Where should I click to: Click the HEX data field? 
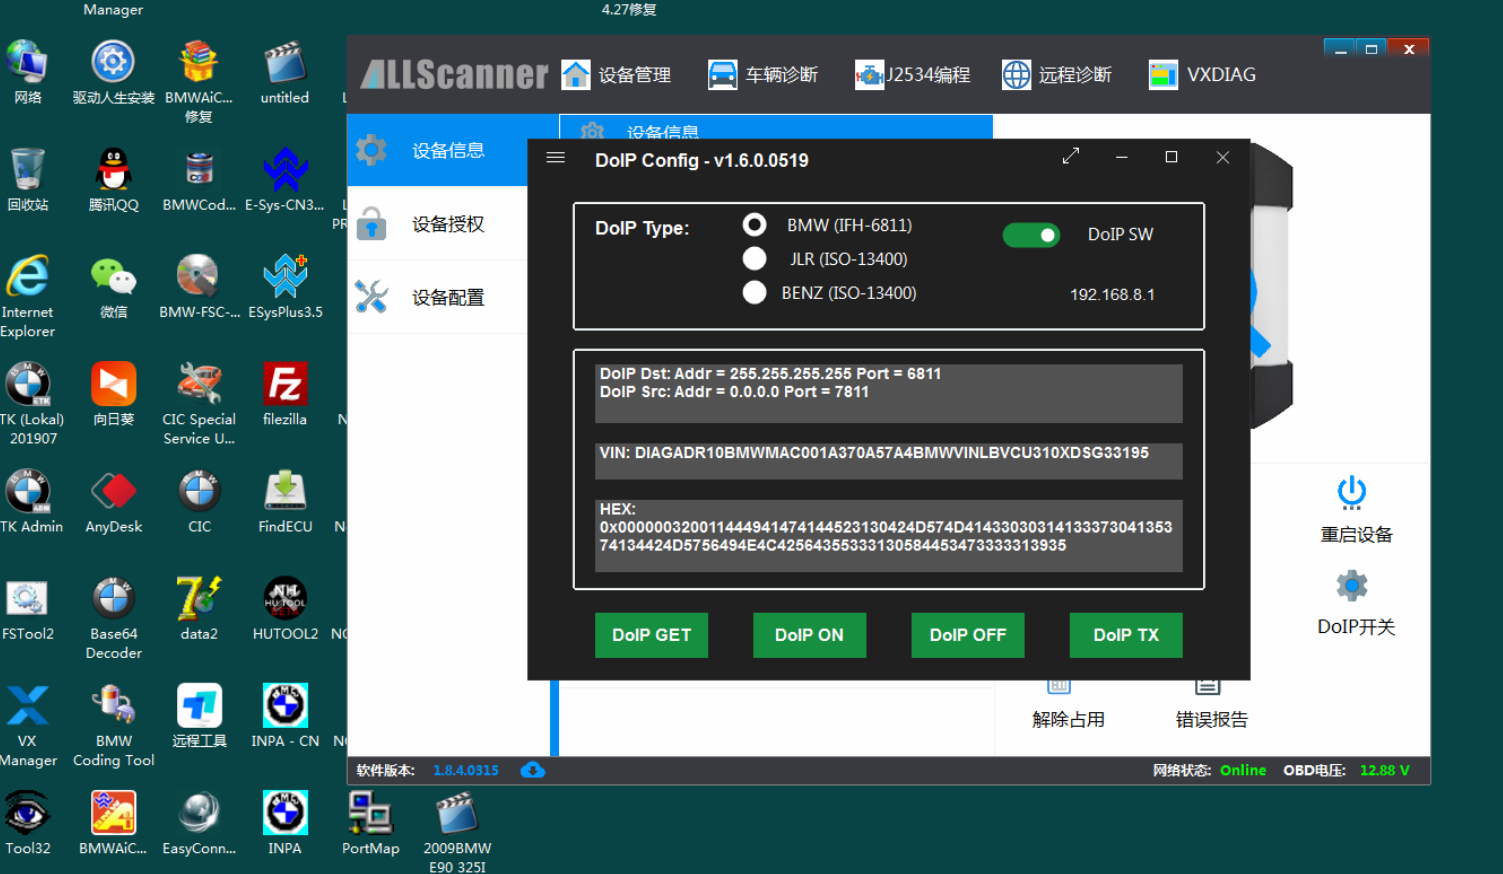point(889,536)
